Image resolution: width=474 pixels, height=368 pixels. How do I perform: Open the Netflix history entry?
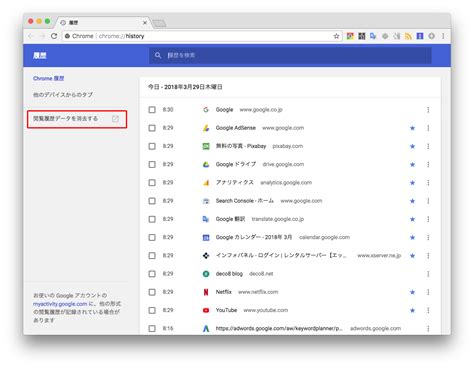tap(223, 292)
